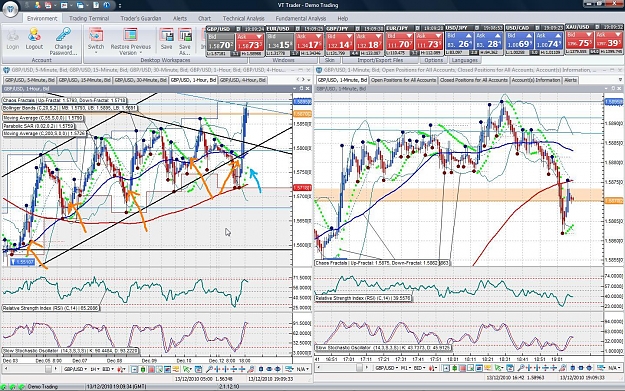Click USD/CAD Ask price button
The image size is (625, 391).
click(x=548, y=41)
